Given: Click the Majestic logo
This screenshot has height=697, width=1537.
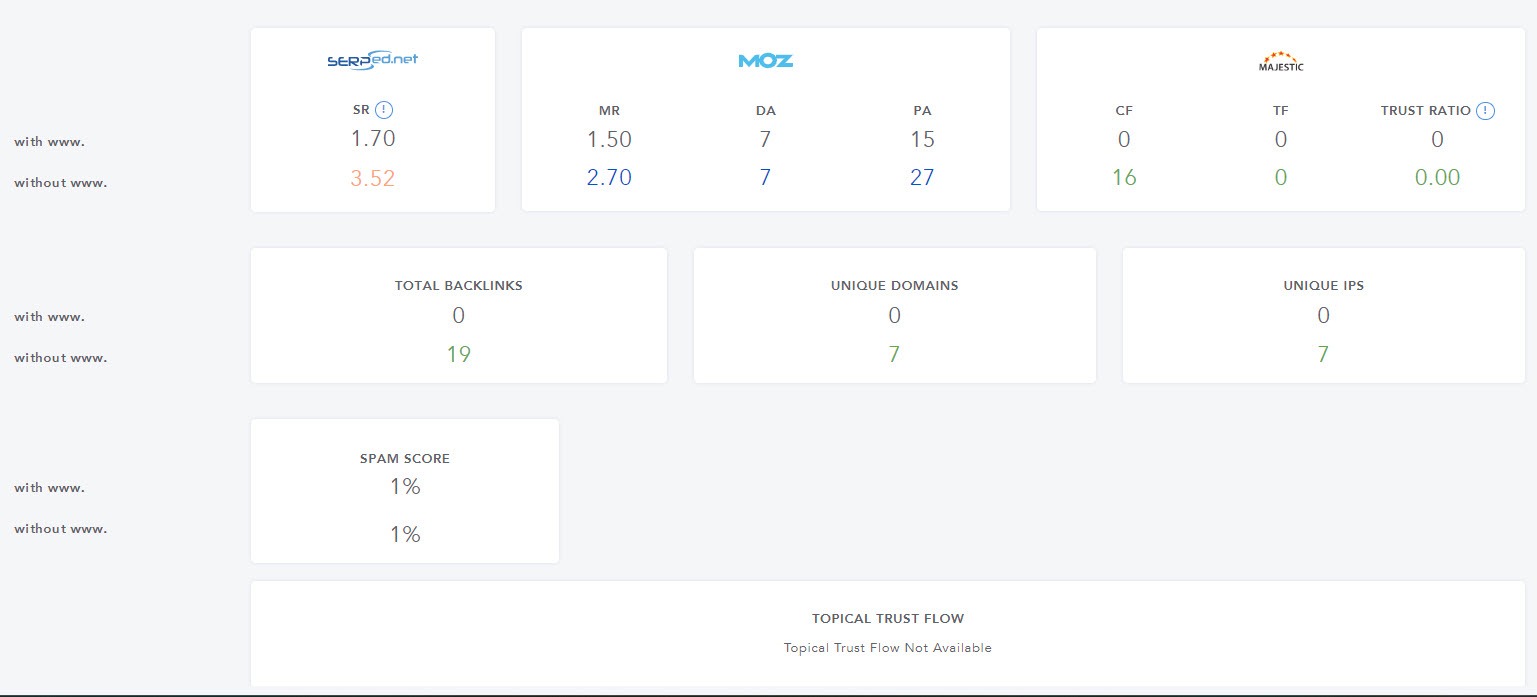Looking at the screenshot, I should (x=1280, y=62).
